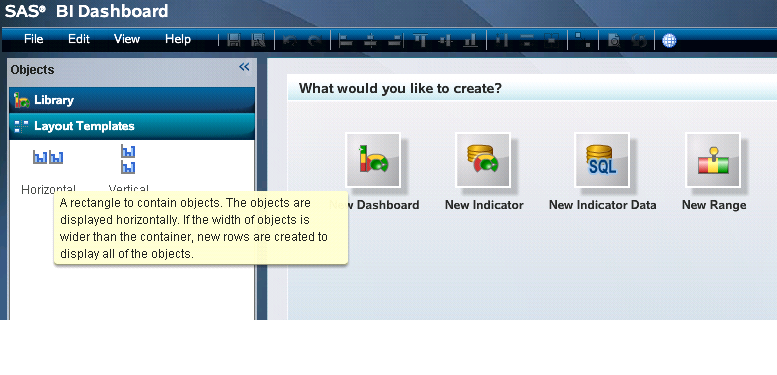Screen dimensions: 777x375
Task: Click the preview magnifier document icon
Action: point(614,41)
